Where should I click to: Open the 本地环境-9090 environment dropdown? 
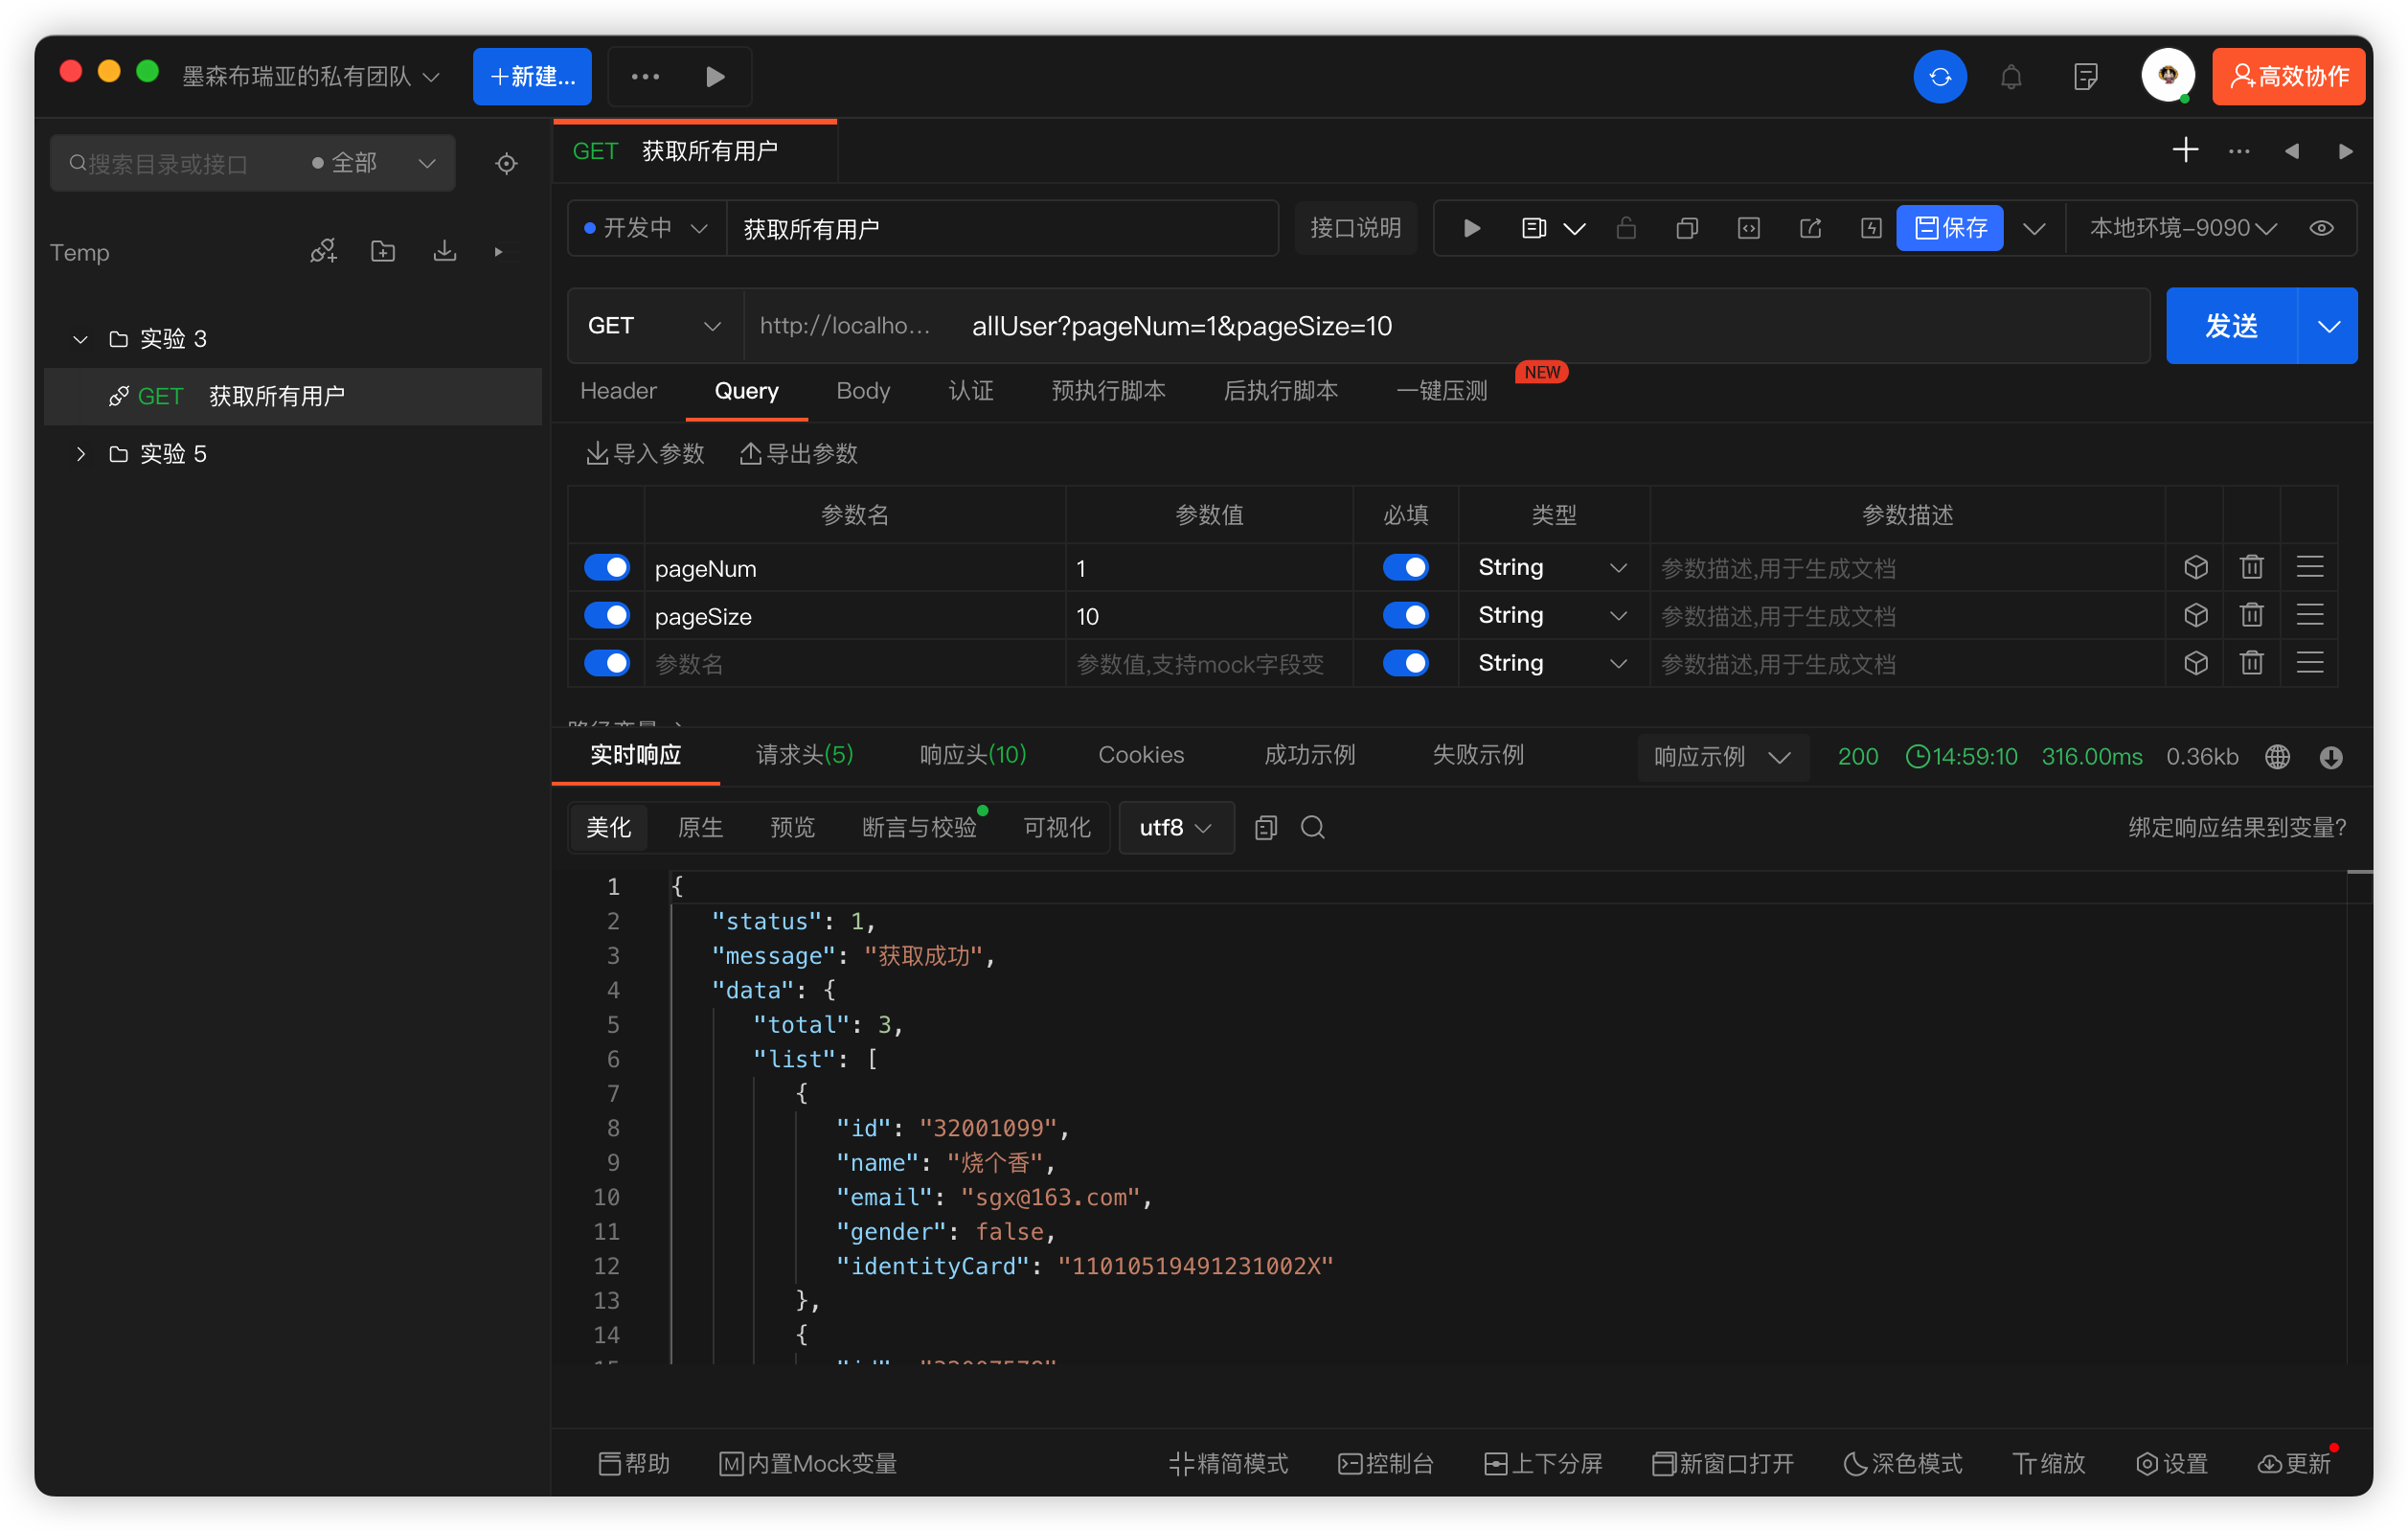point(2183,228)
